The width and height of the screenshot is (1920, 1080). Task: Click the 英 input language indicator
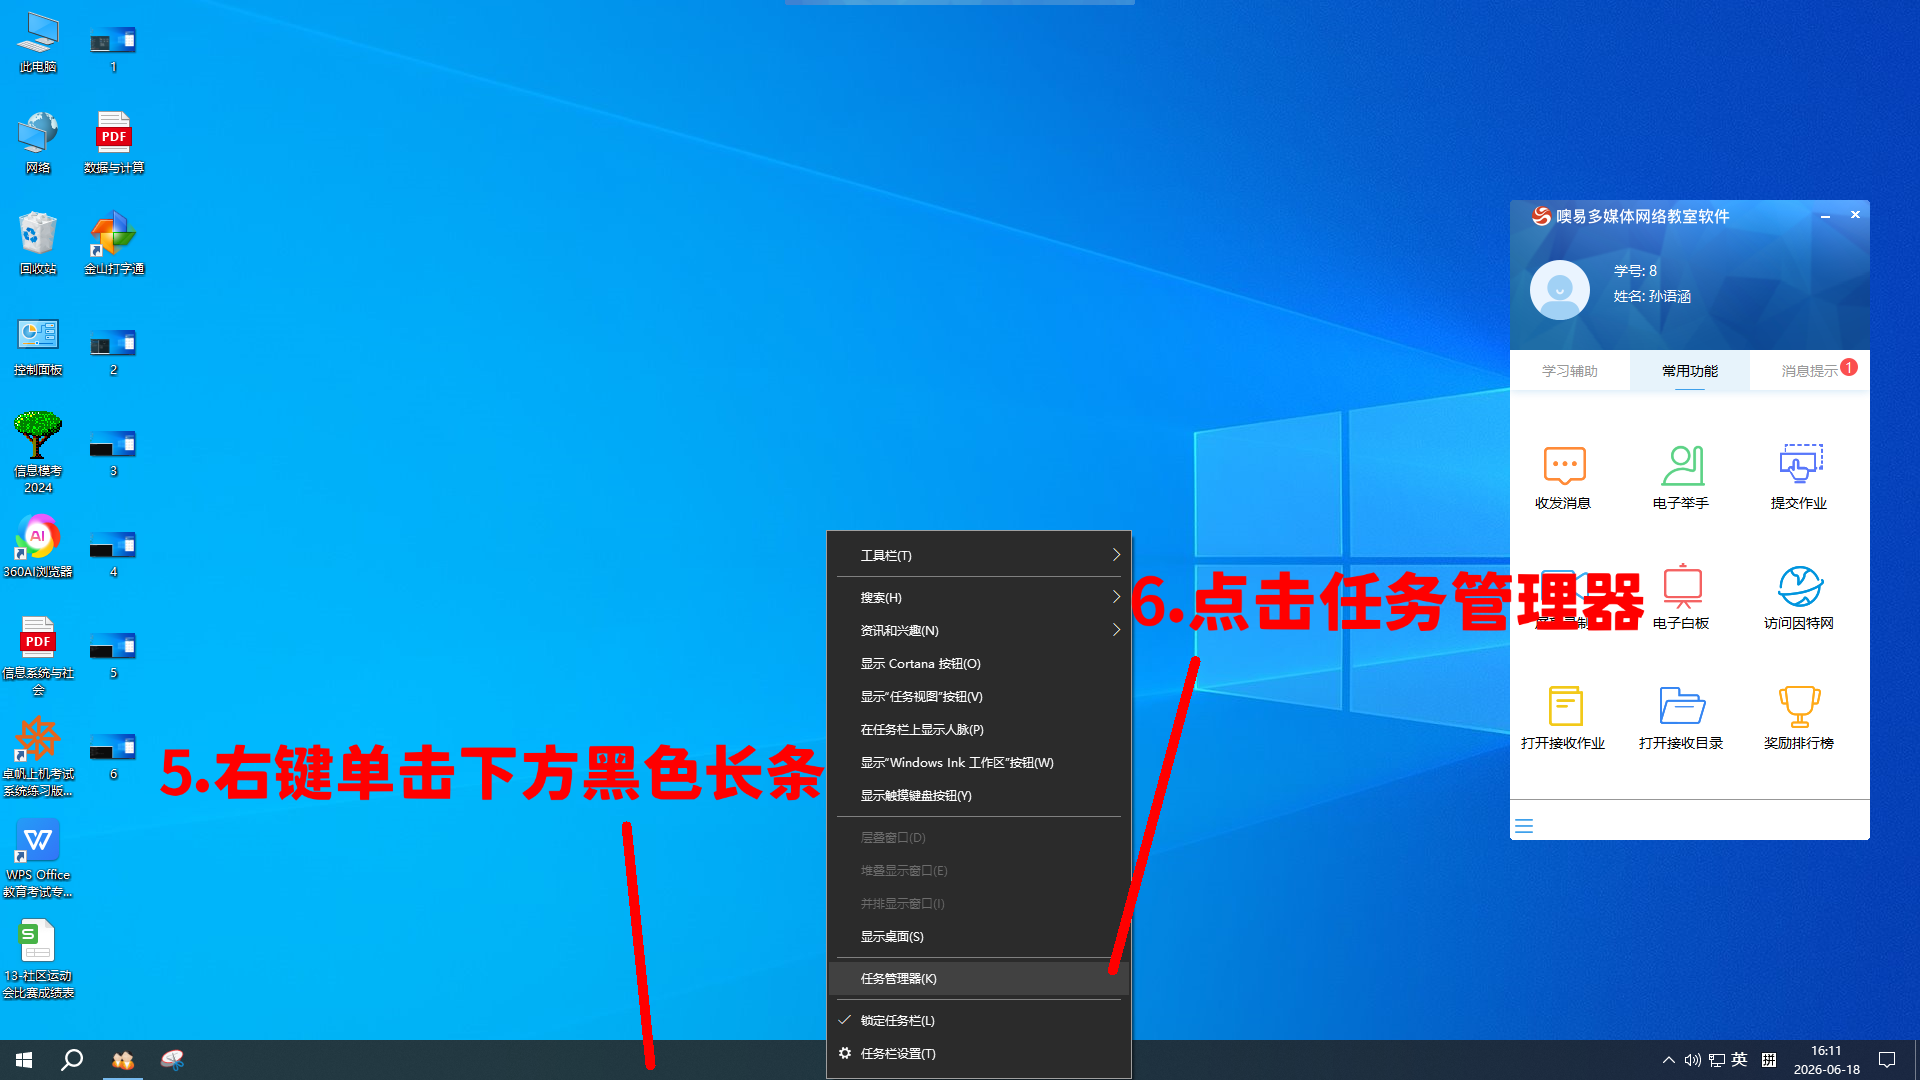coord(1740,1060)
